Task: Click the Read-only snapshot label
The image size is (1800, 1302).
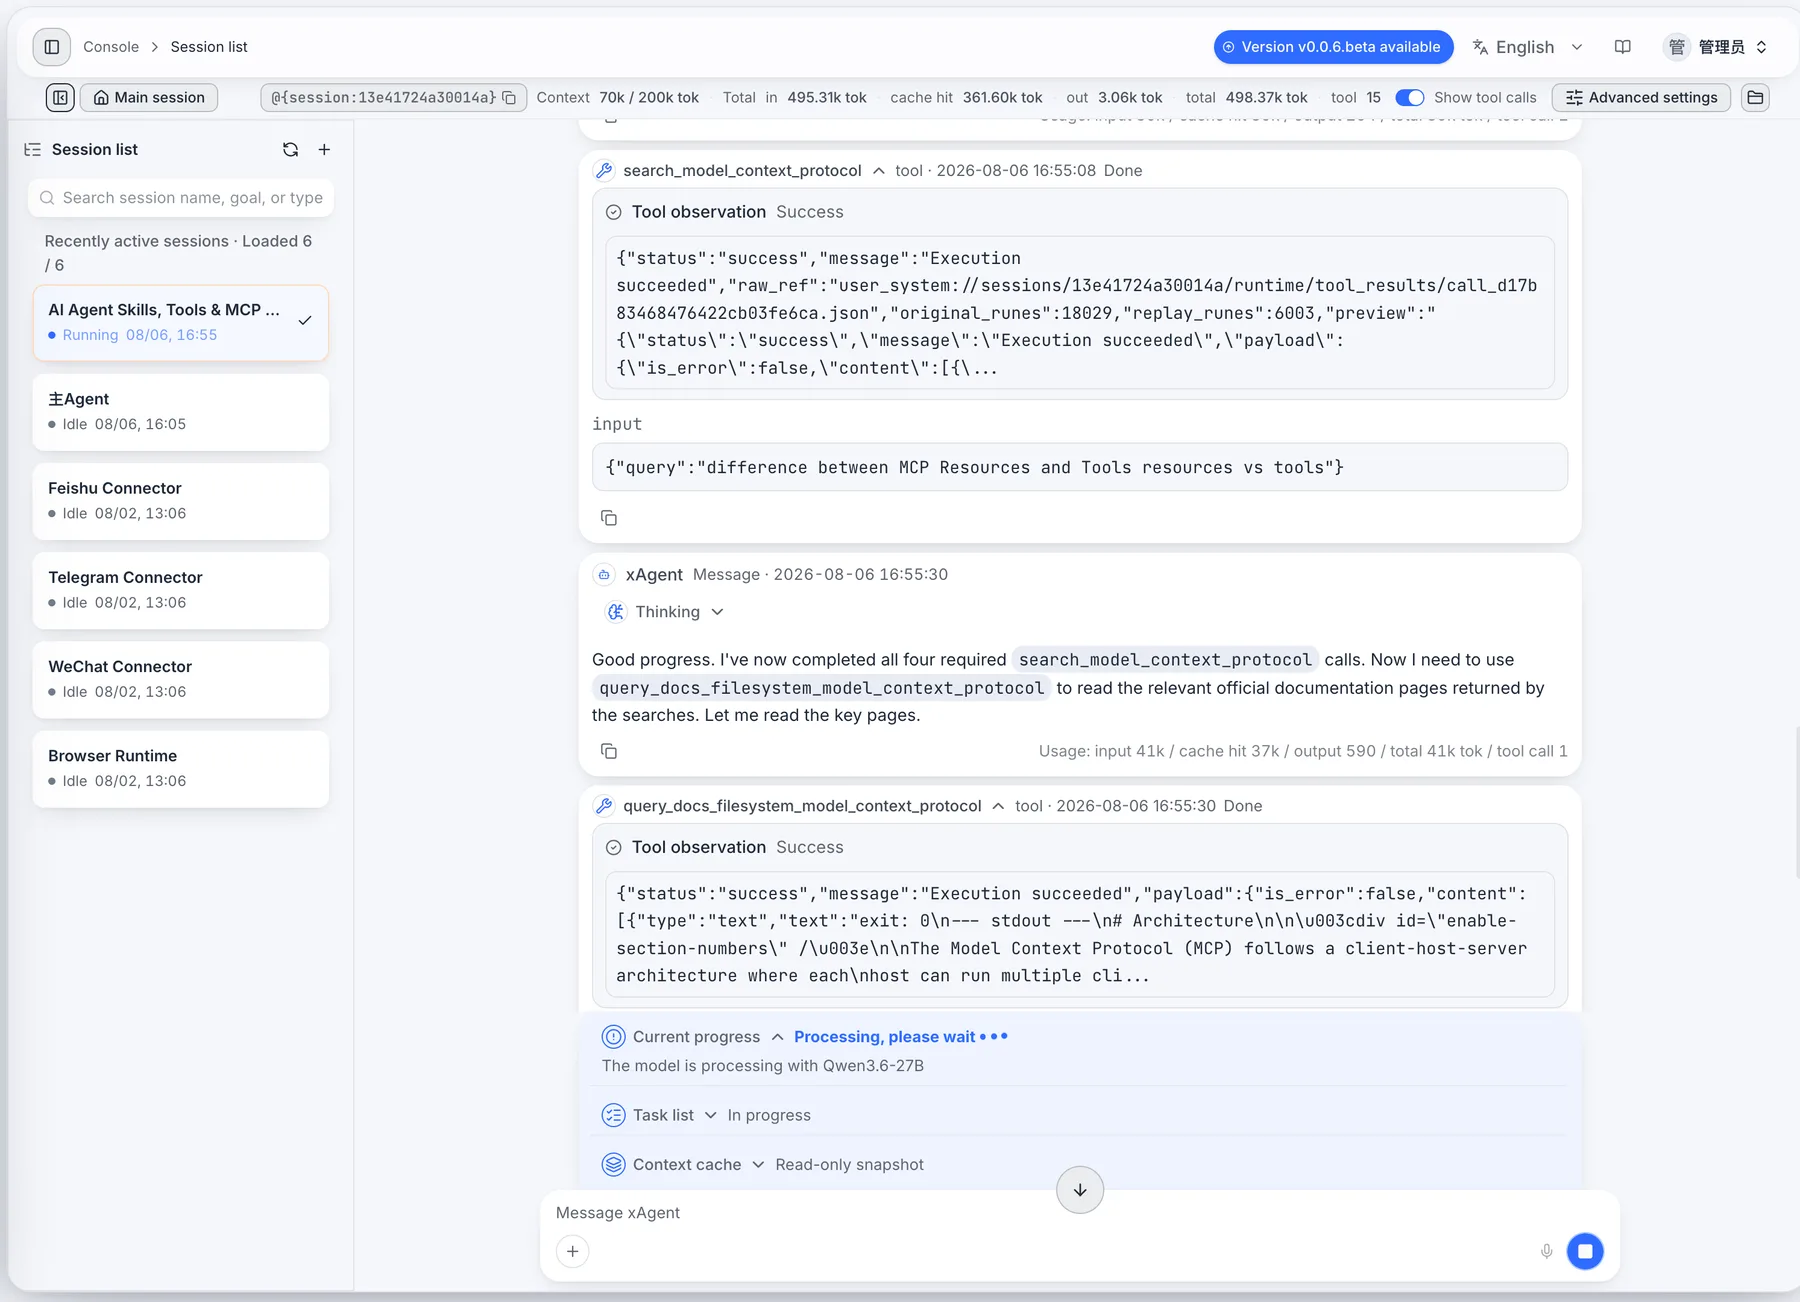Action: [850, 1164]
